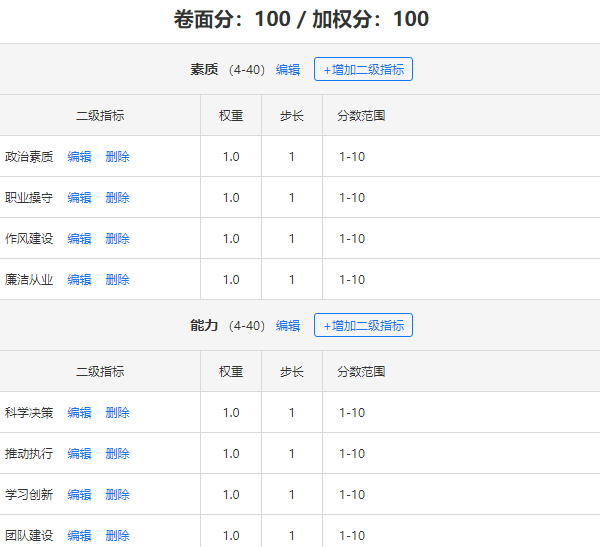Delete the 廉洁从业 indicator

point(117,279)
